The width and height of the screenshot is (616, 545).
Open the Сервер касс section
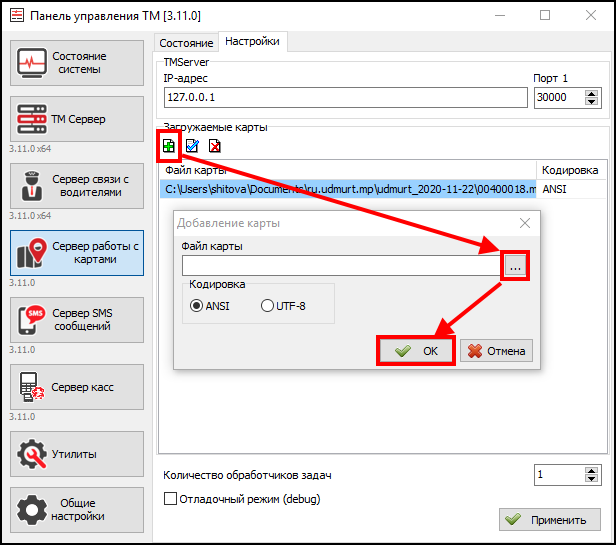[77, 387]
